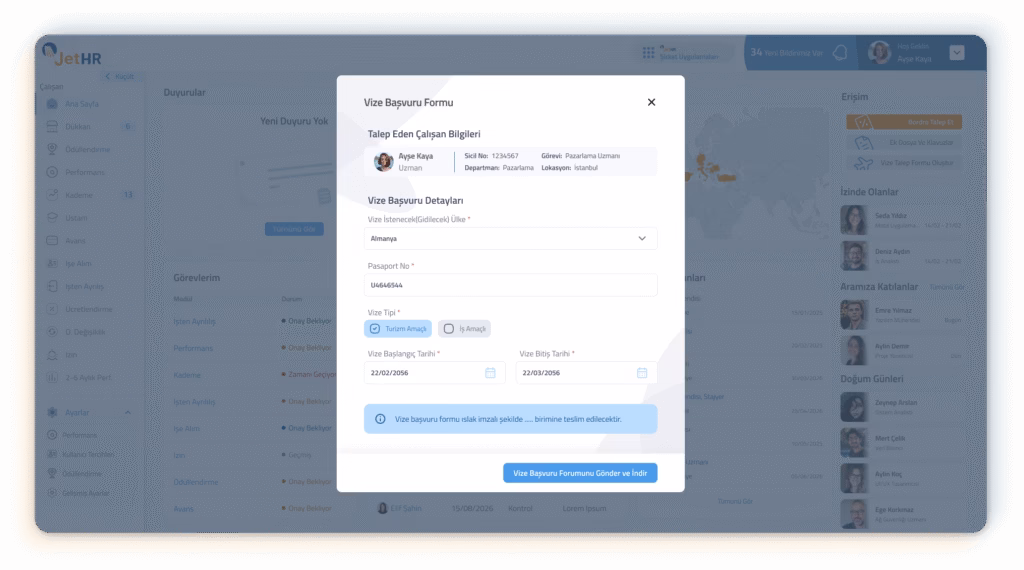Open the Vize Başlangıç Tarihi calendar icon
The width and height of the screenshot is (1024, 570).
[x=490, y=373]
